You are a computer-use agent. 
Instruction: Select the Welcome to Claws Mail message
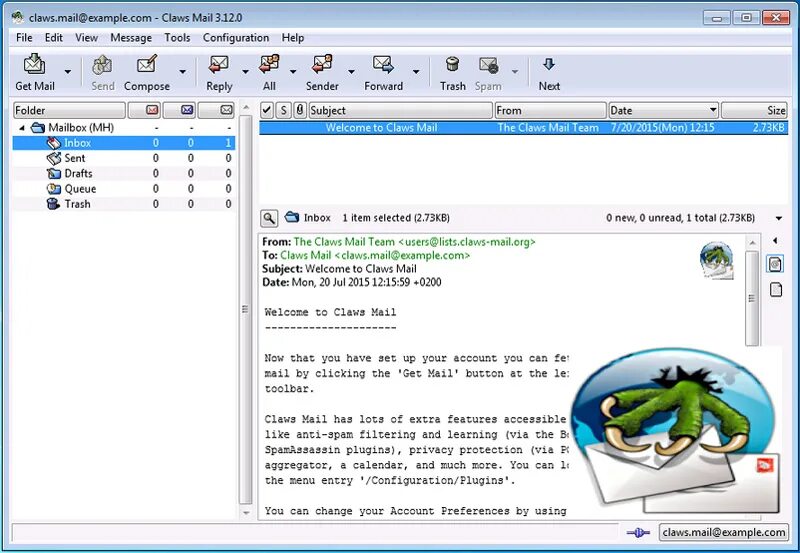coord(523,128)
